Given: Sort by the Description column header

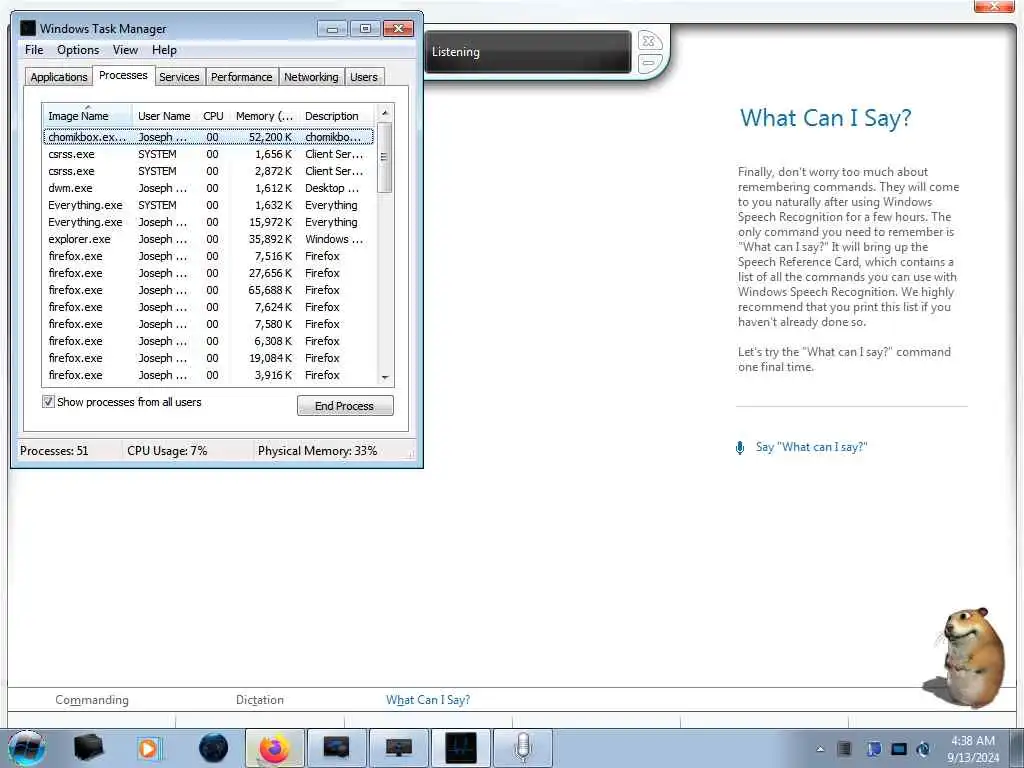Looking at the screenshot, I should (337, 116).
